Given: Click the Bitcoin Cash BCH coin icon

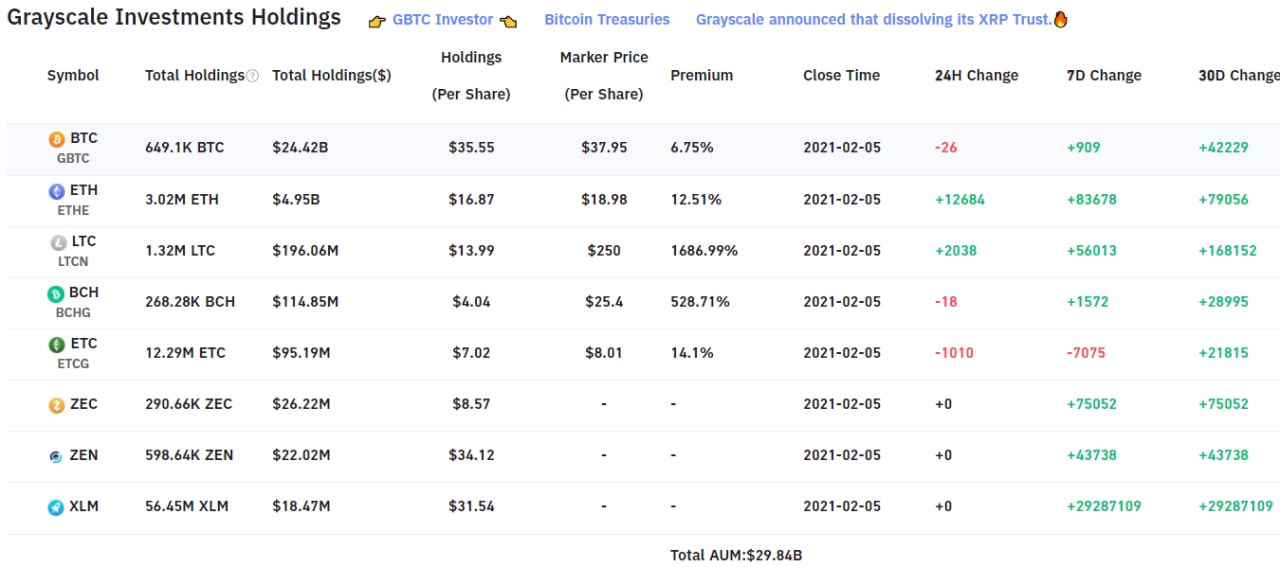Looking at the screenshot, I should pos(57,294).
